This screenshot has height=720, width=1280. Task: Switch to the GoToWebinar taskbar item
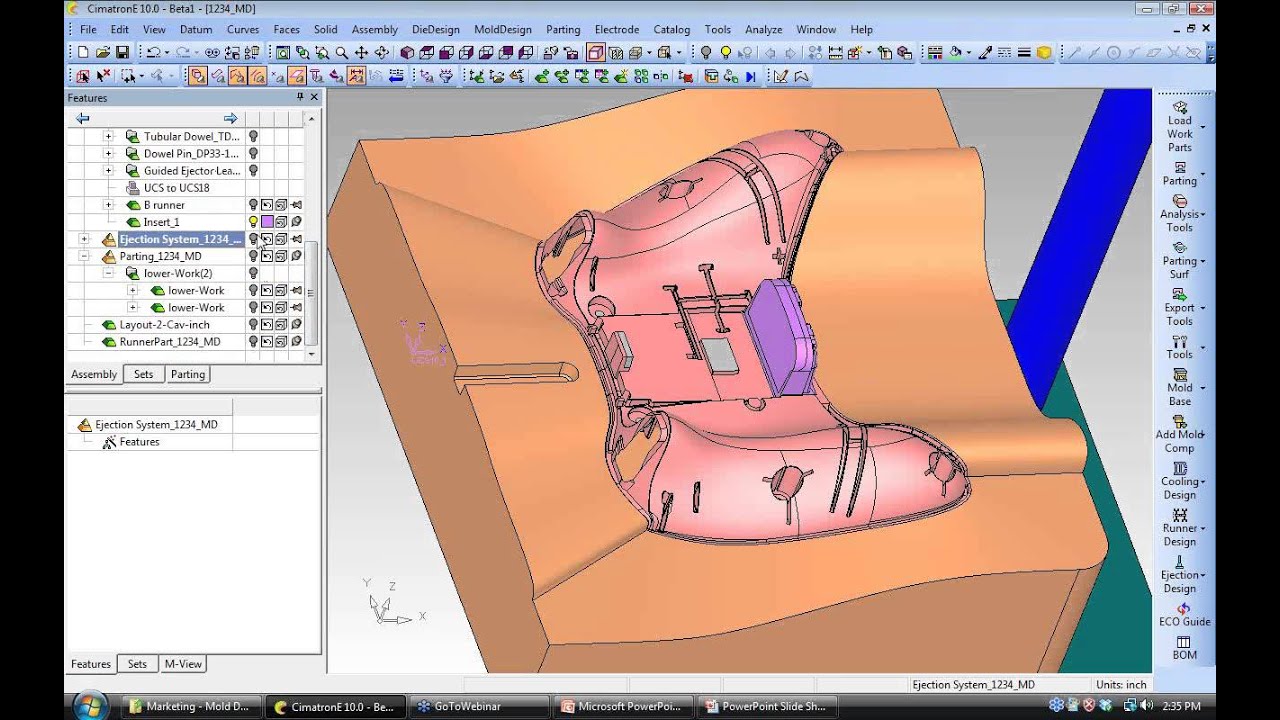tap(480, 706)
